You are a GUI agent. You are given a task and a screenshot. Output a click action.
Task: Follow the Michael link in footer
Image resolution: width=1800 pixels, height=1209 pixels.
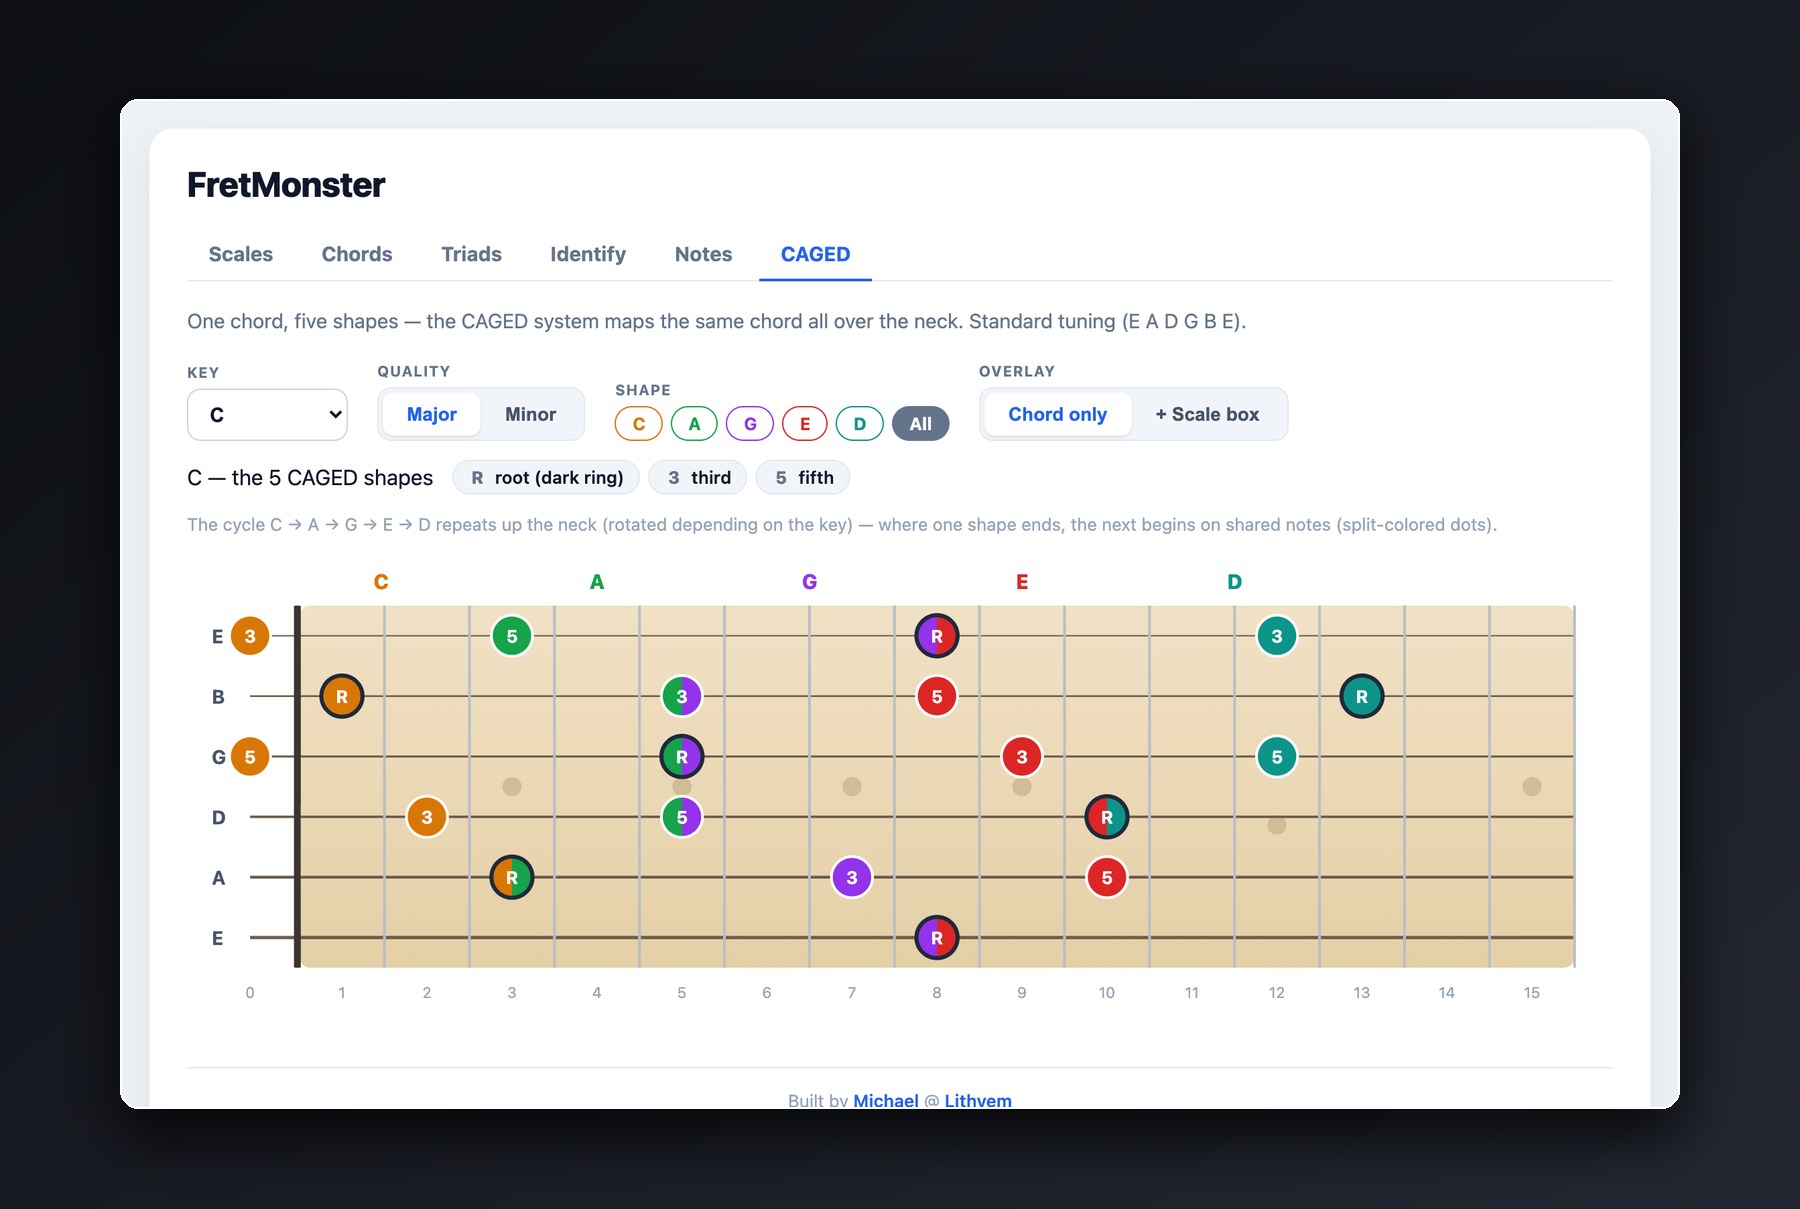click(x=886, y=1100)
